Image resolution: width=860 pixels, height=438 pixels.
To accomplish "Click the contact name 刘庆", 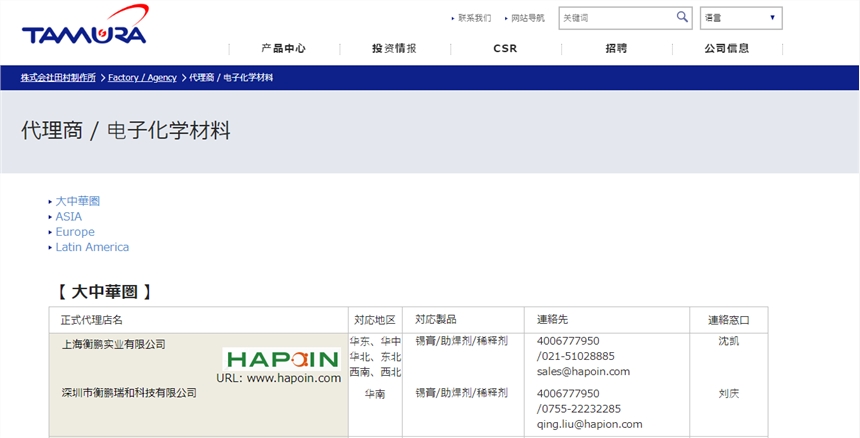I will [x=728, y=394].
